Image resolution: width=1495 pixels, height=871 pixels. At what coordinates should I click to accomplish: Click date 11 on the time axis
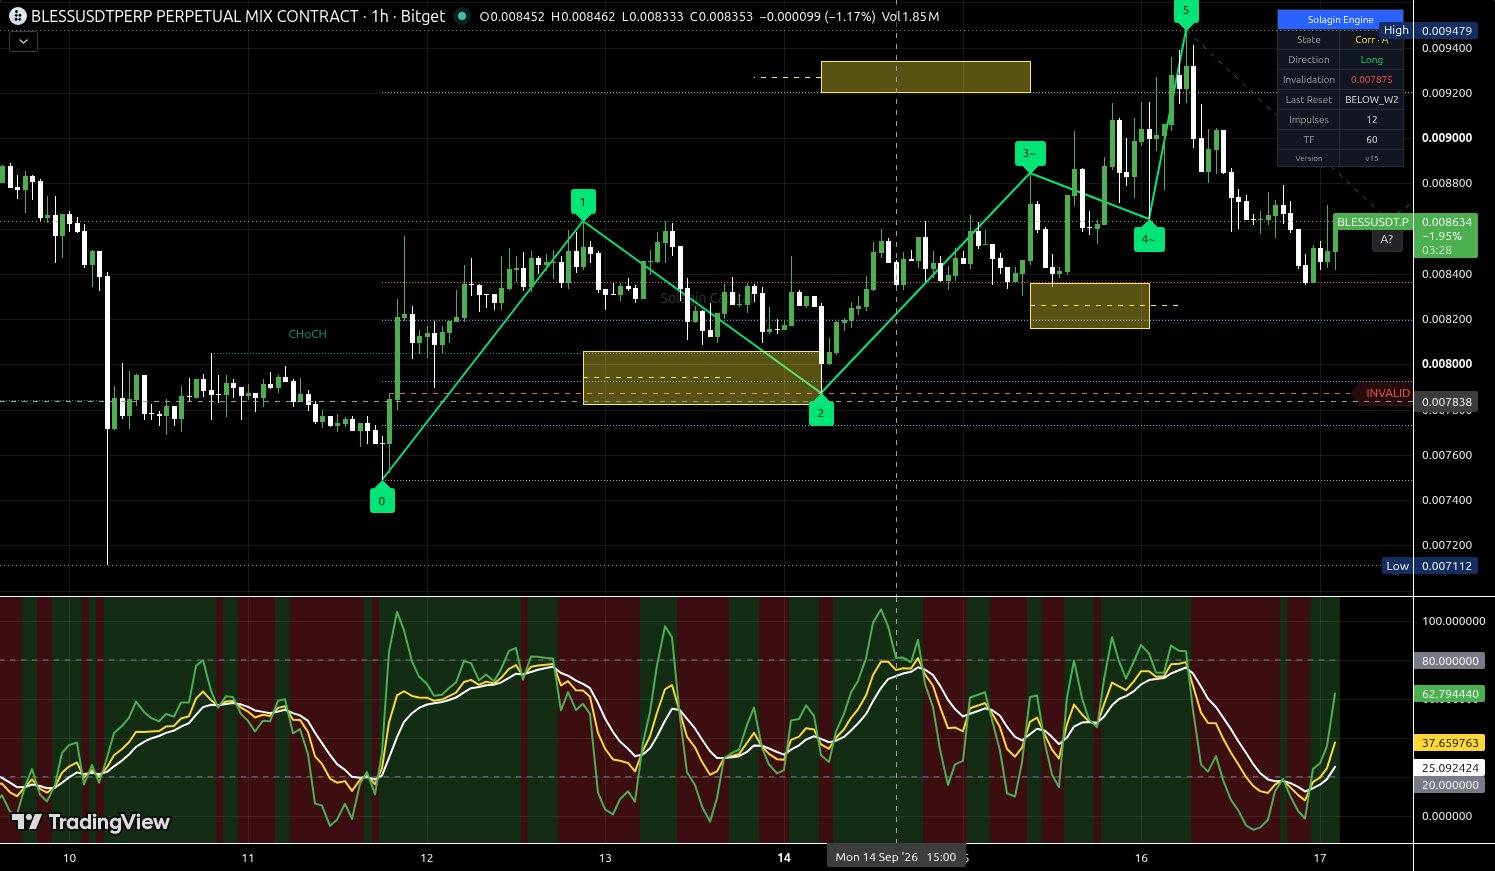pos(248,857)
